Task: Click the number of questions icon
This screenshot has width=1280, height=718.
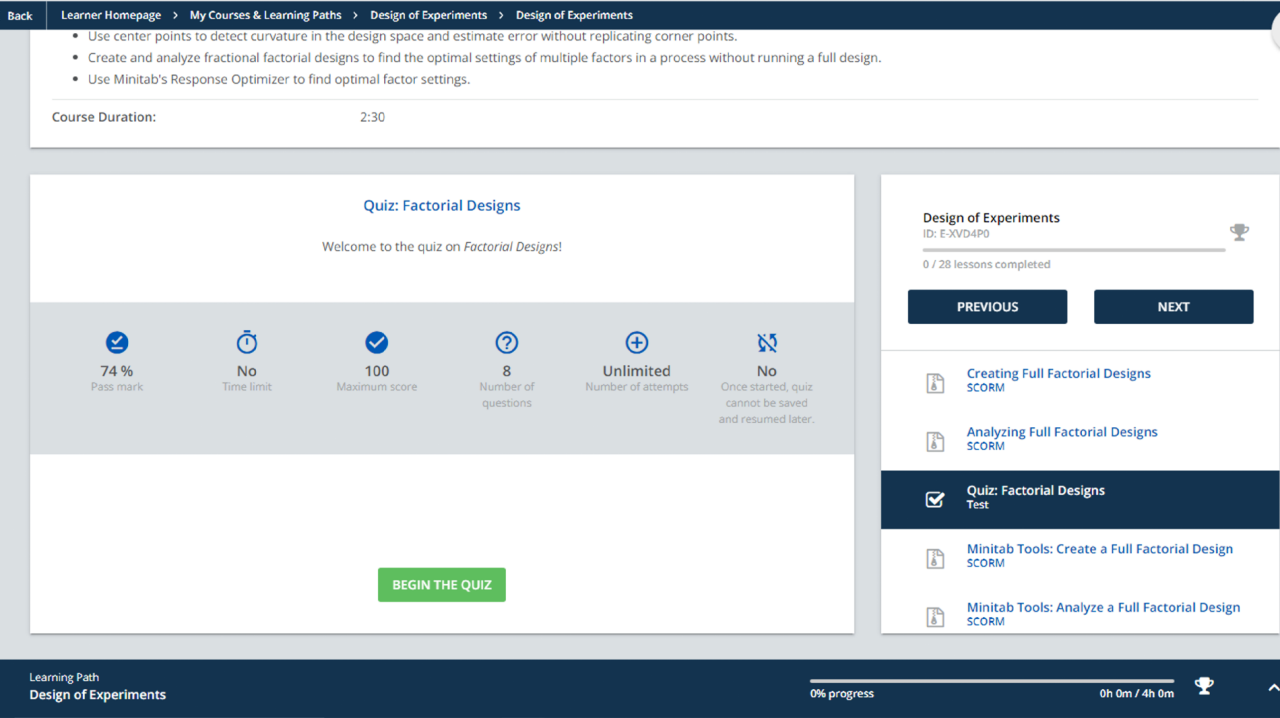Action: (x=507, y=343)
